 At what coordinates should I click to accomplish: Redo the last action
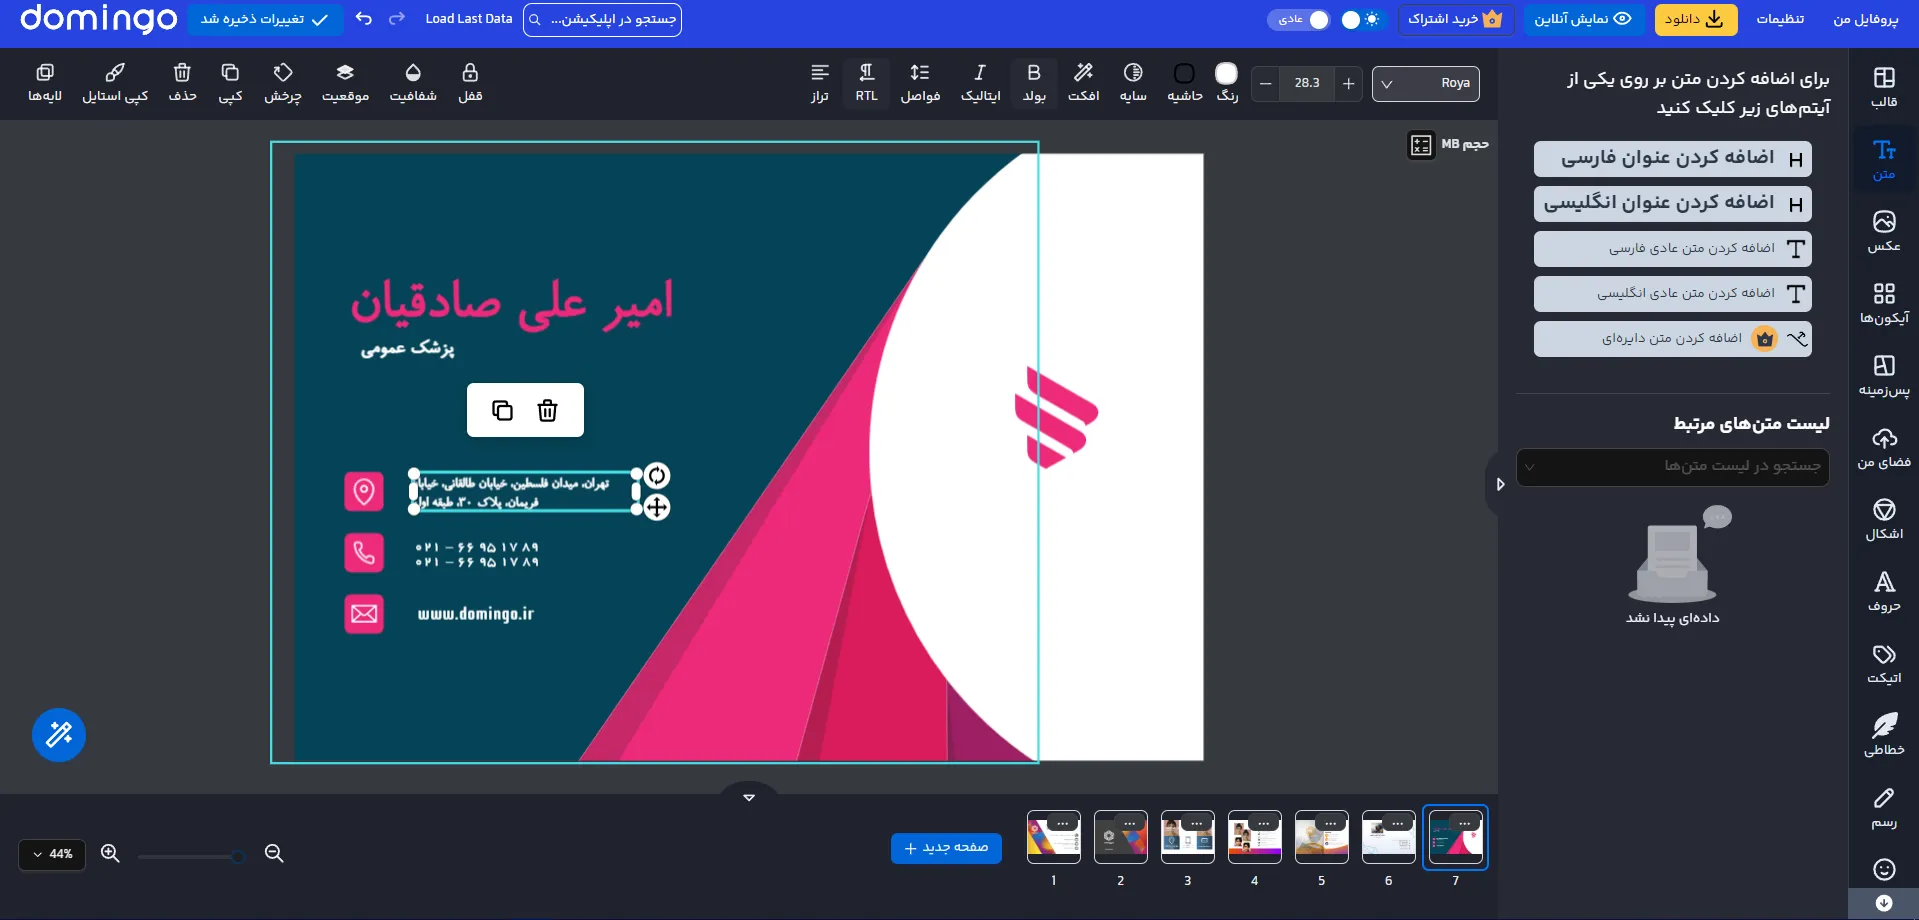(397, 19)
